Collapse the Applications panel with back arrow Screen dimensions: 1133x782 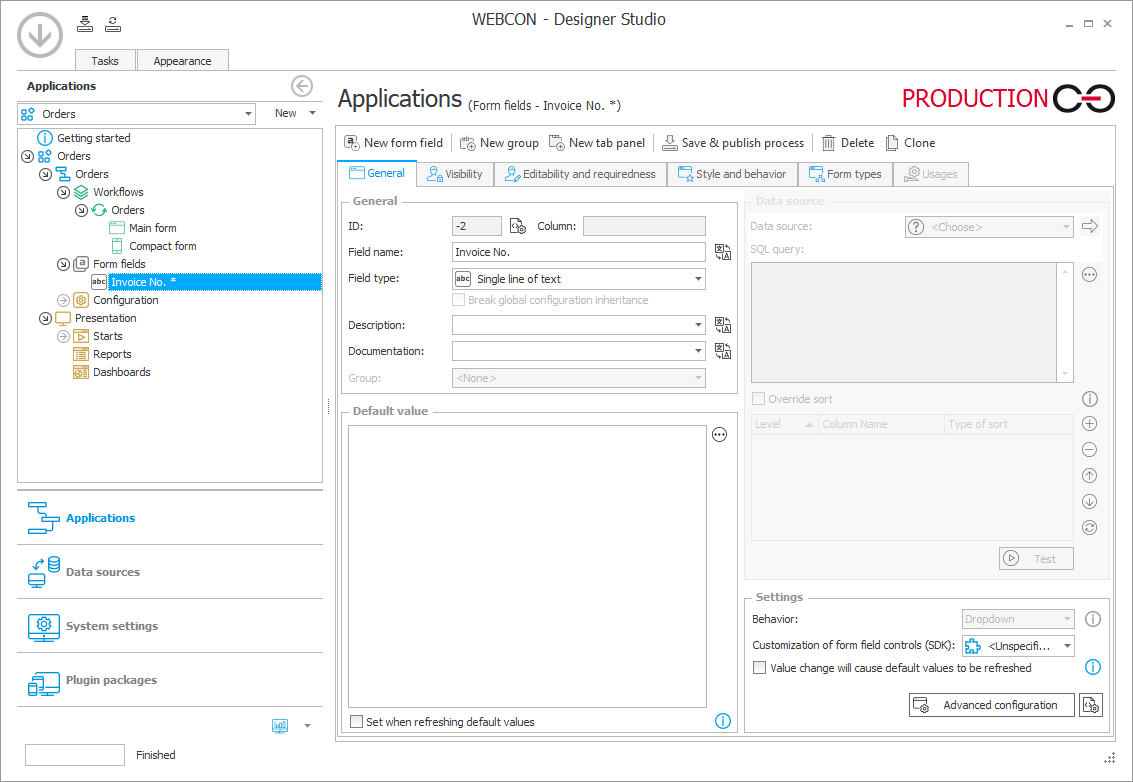tap(302, 86)
